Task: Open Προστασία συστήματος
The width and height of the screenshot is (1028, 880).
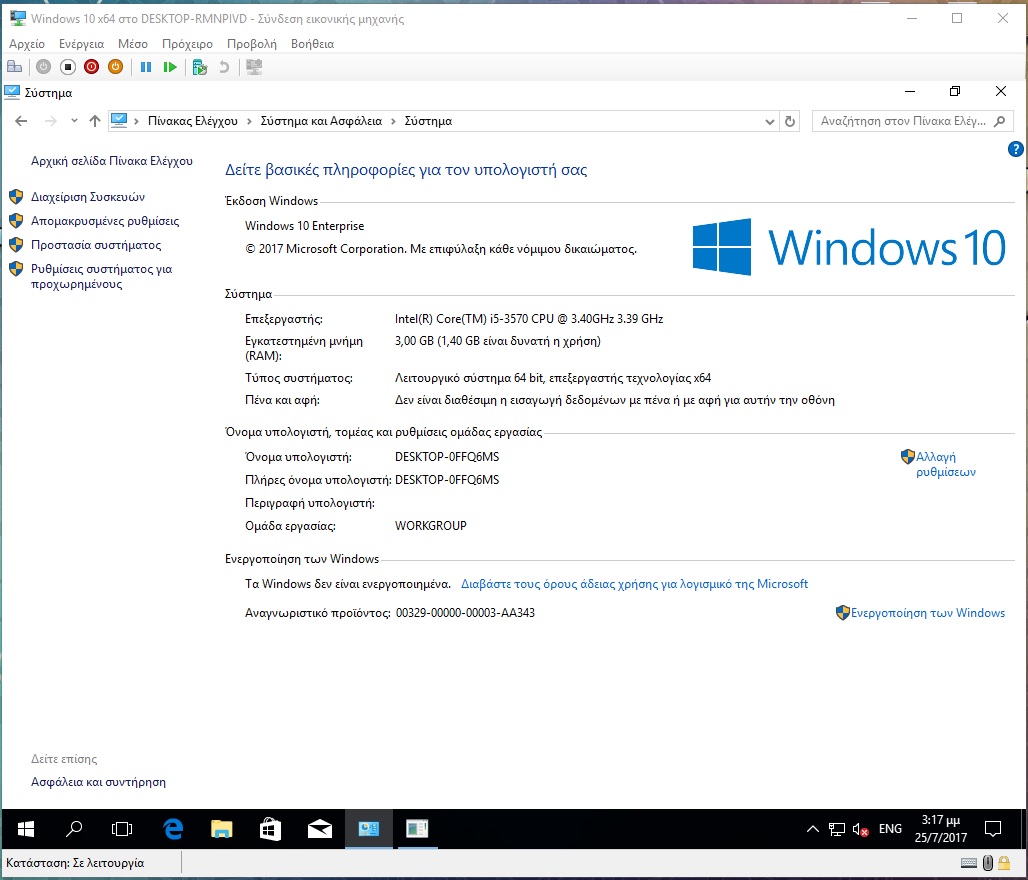Action: 96,245
